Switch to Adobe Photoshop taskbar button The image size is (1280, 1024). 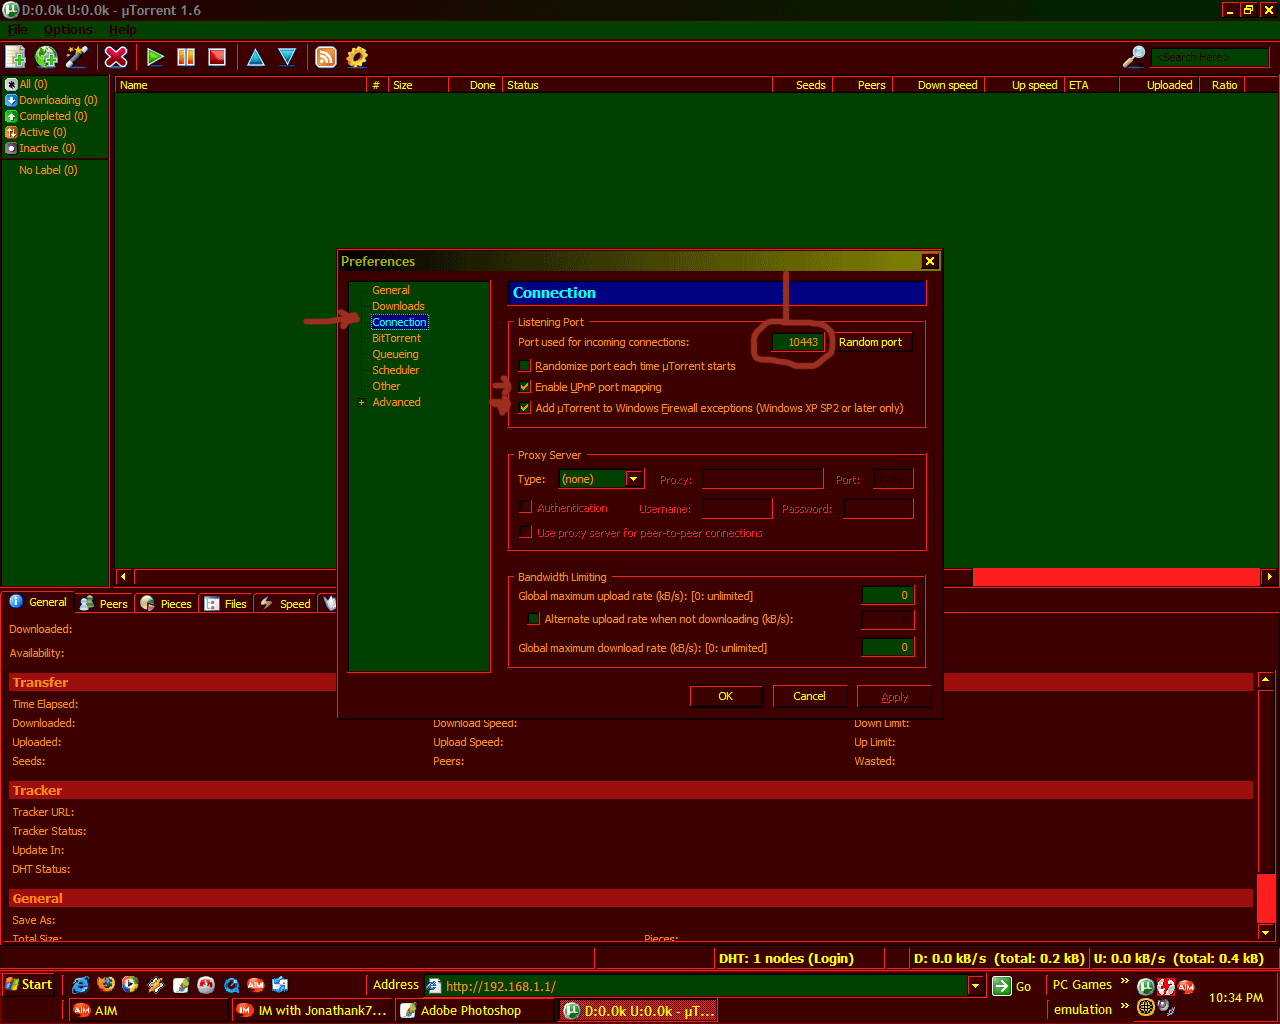pyautogui.click(x=474, y=1010)
